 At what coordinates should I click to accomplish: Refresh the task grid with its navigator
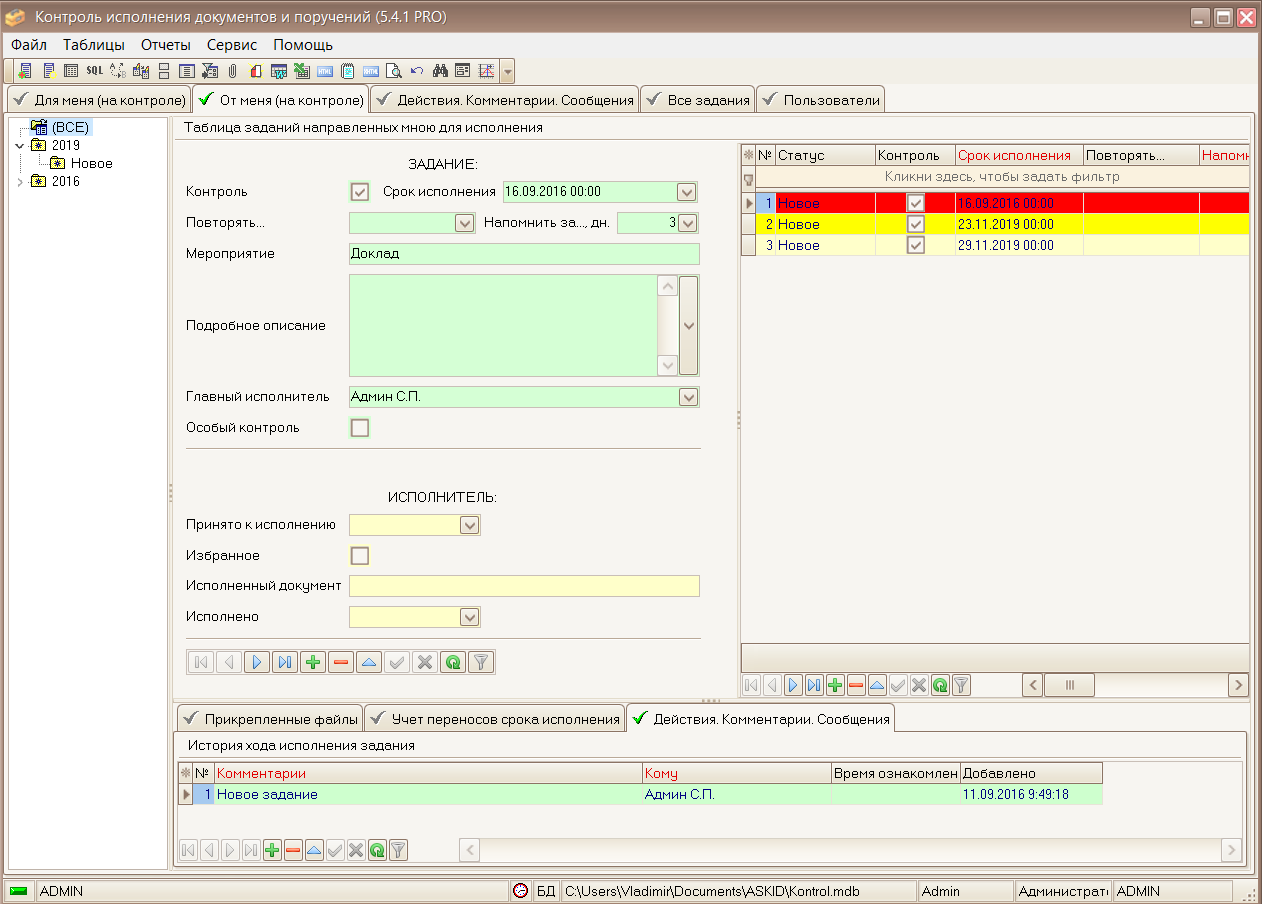[940, 685]
